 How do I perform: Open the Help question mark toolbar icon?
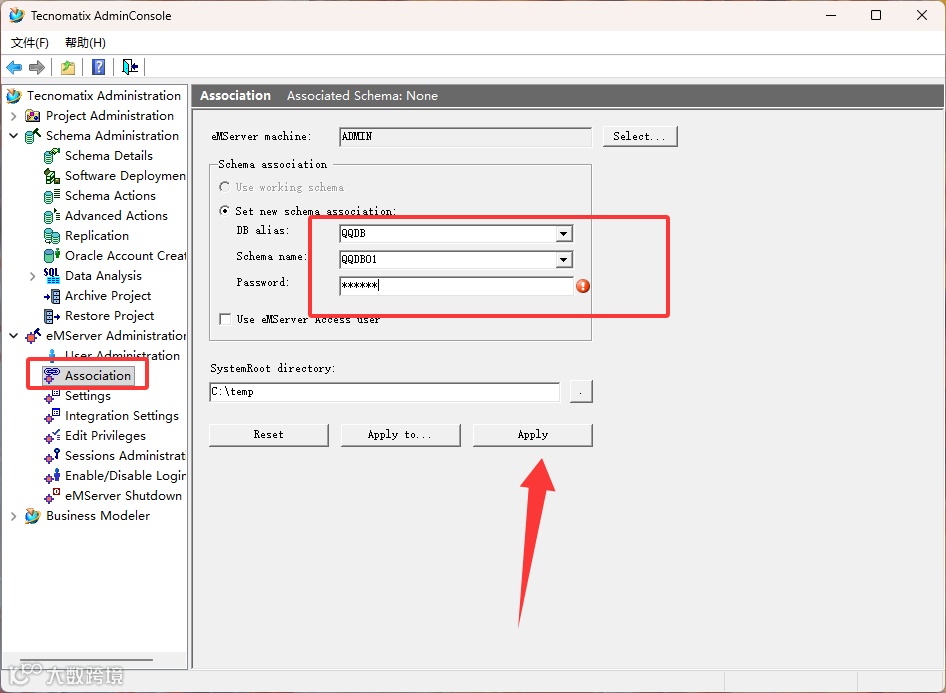coord(98,67)
